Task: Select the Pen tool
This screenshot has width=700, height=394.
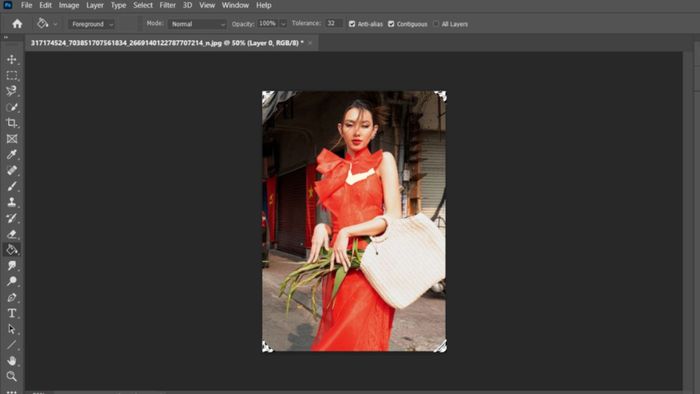Action: click(12, 297)
